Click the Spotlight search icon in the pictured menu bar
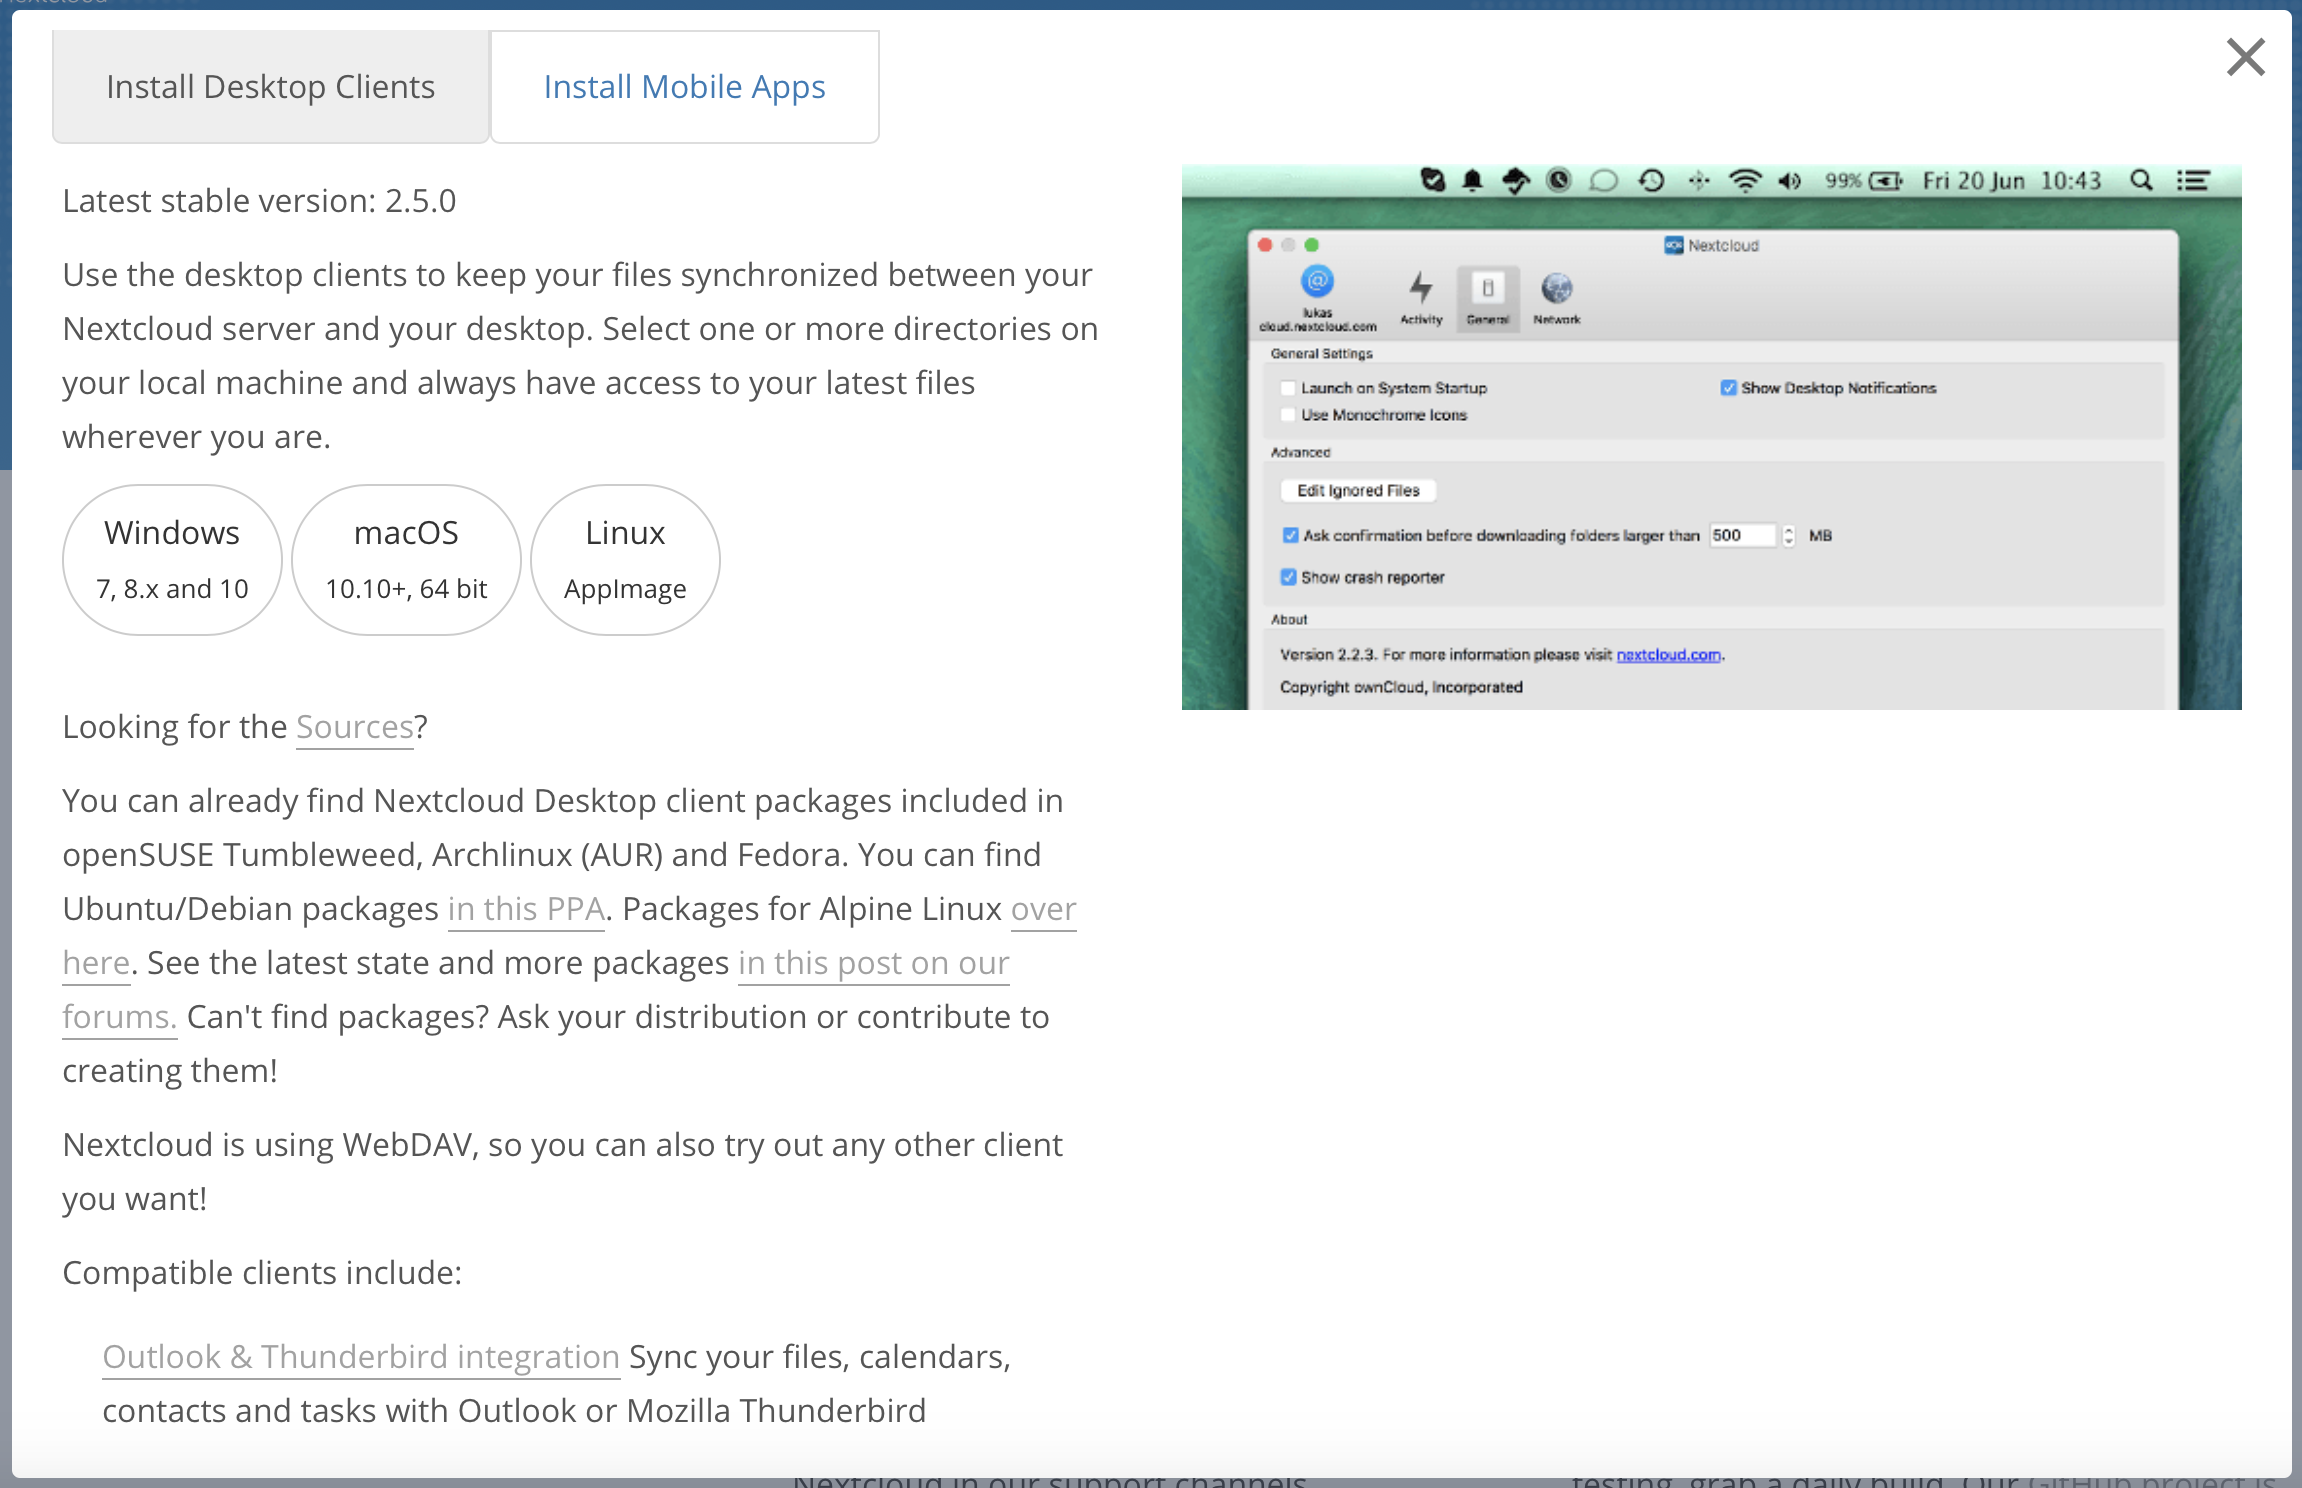 click(2140, 181)
